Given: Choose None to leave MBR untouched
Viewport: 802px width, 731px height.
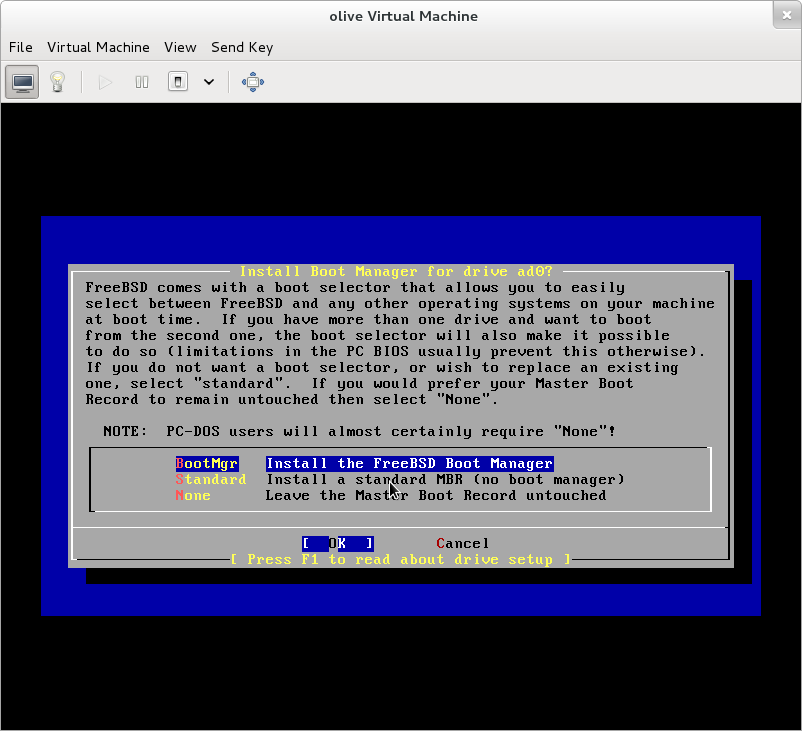Looking at the screenshot, I should pos(193,496).
